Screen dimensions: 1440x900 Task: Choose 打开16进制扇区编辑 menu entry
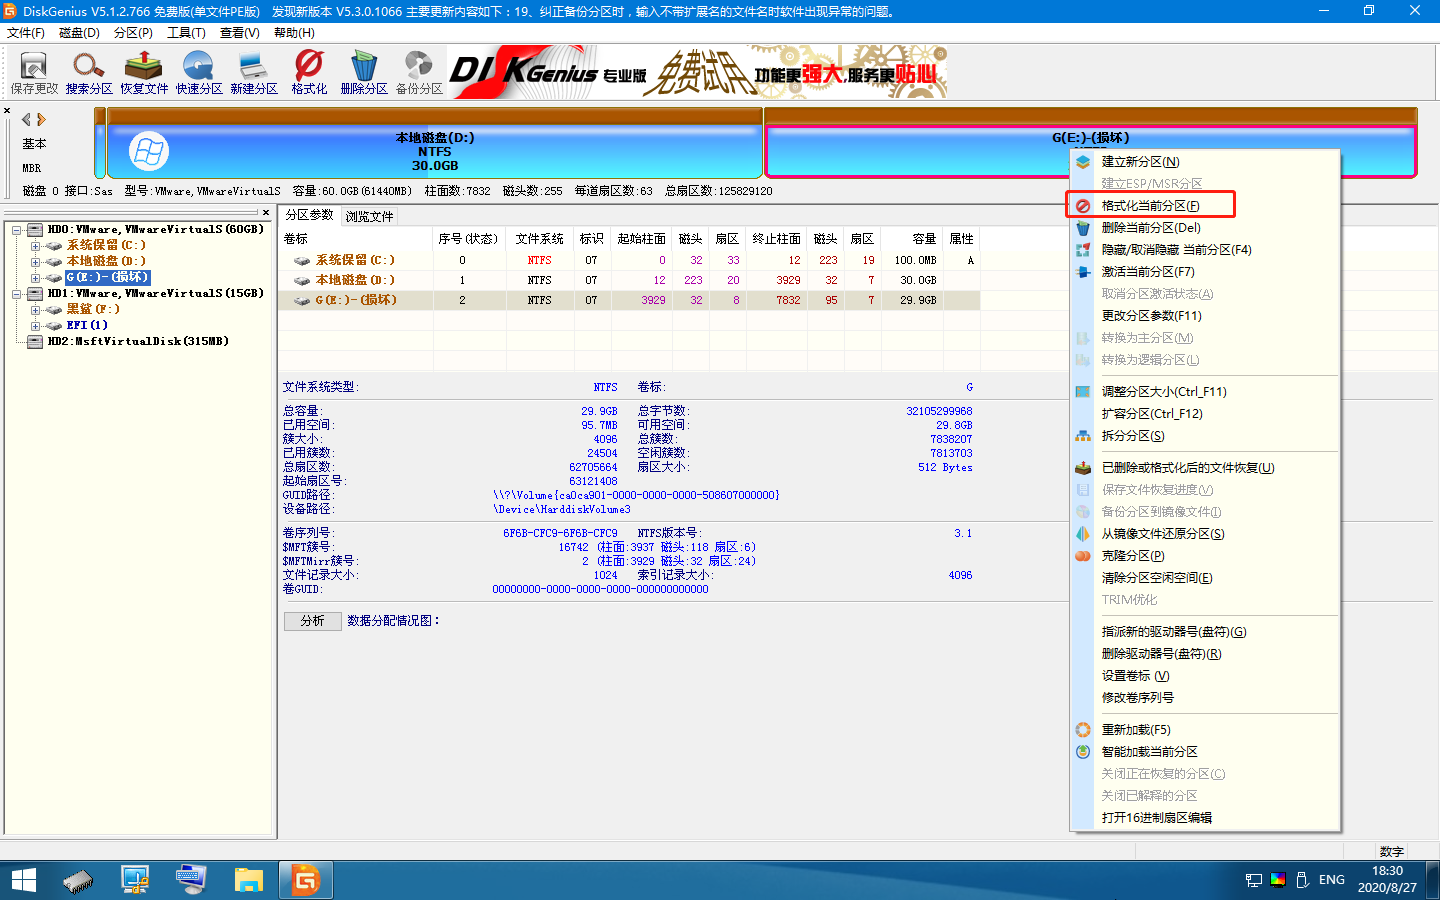(x=1205, y=817)
